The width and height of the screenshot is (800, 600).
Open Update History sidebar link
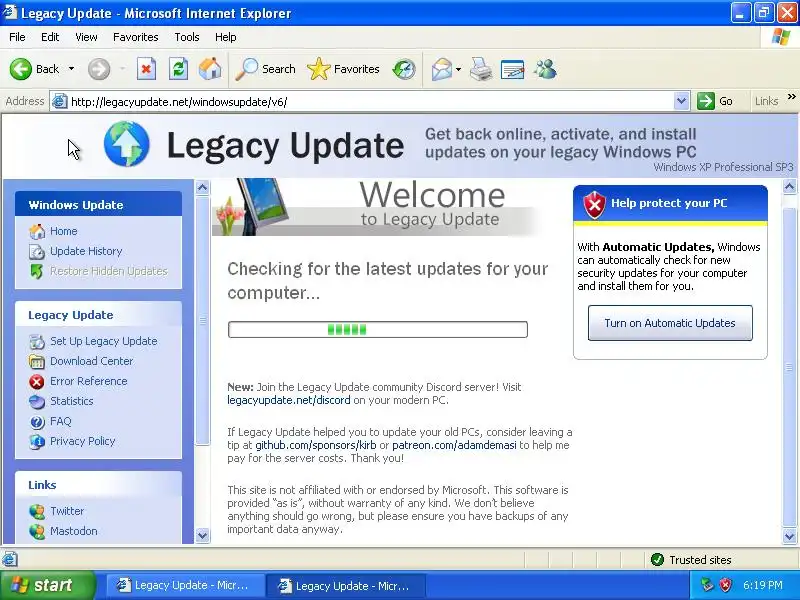point(86,251)
